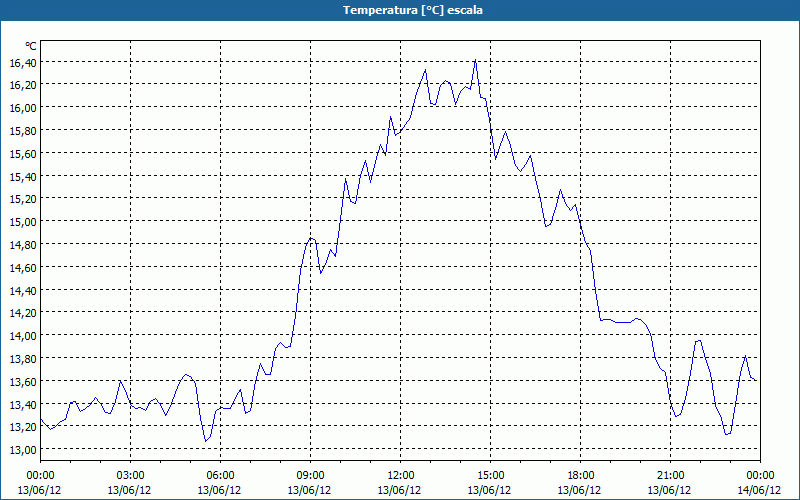Click the 12:00 time label
The image size is (800, 500).
(401, 476)
